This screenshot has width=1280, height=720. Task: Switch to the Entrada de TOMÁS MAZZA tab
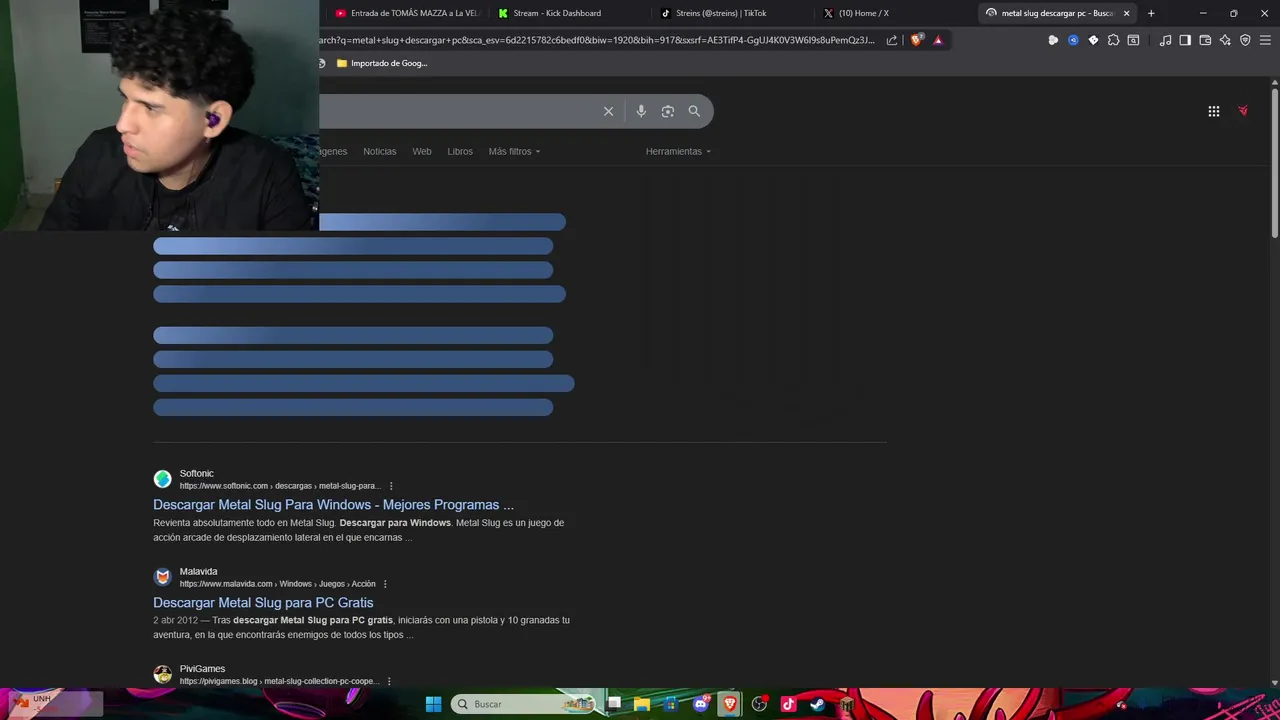[x=407, y=13]
